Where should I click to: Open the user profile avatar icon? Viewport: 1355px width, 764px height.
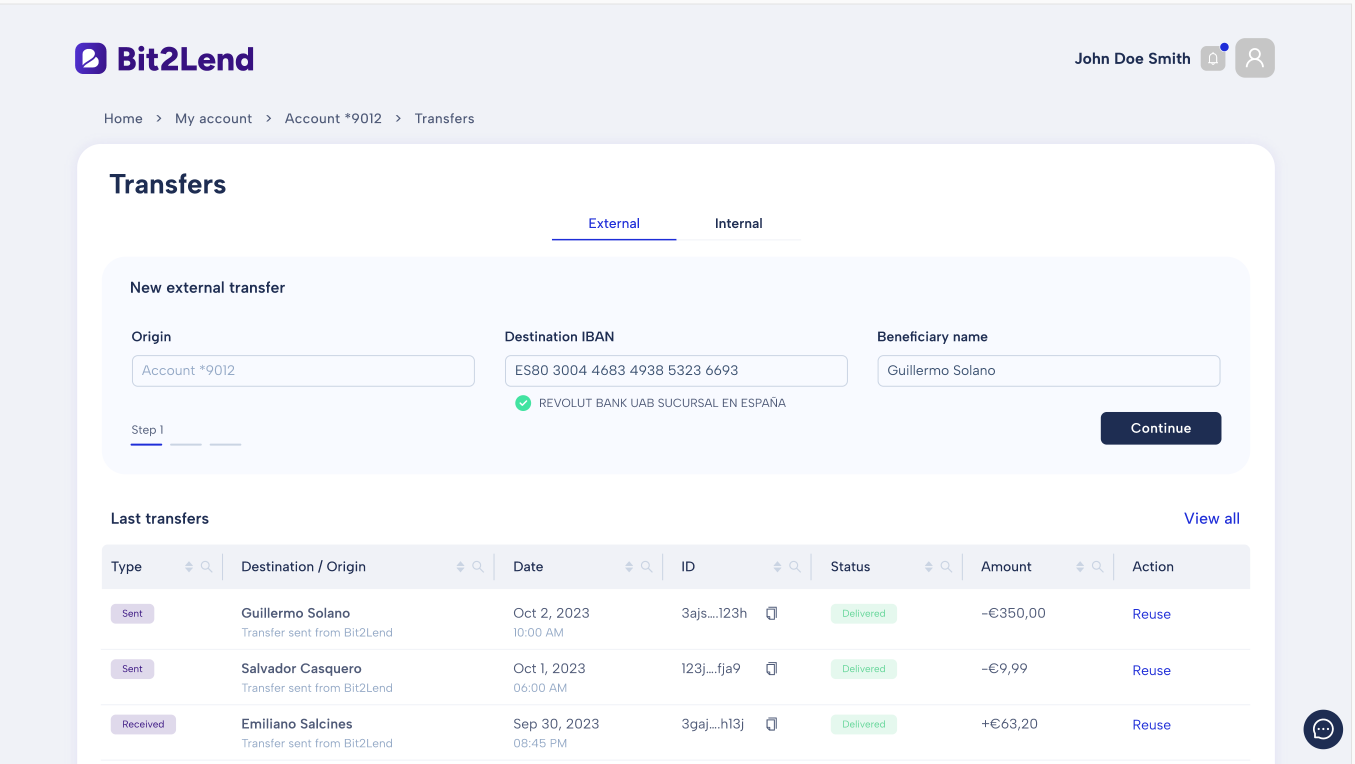[x=1255, y=58]
